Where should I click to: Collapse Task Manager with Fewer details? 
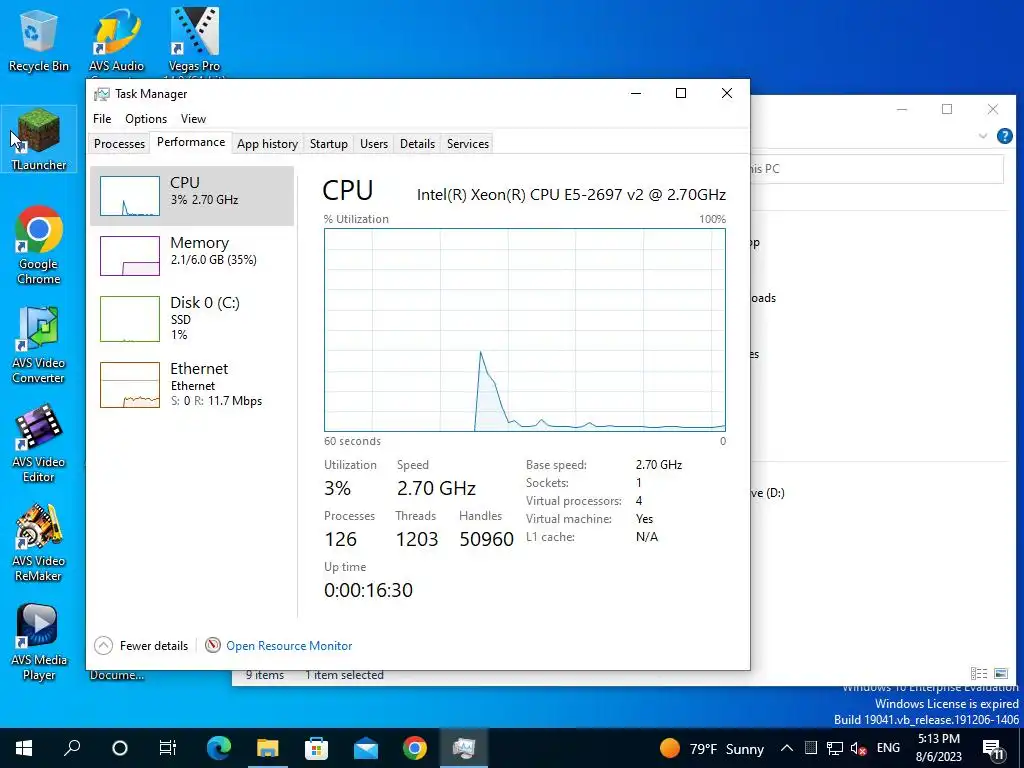pos(141,645)
